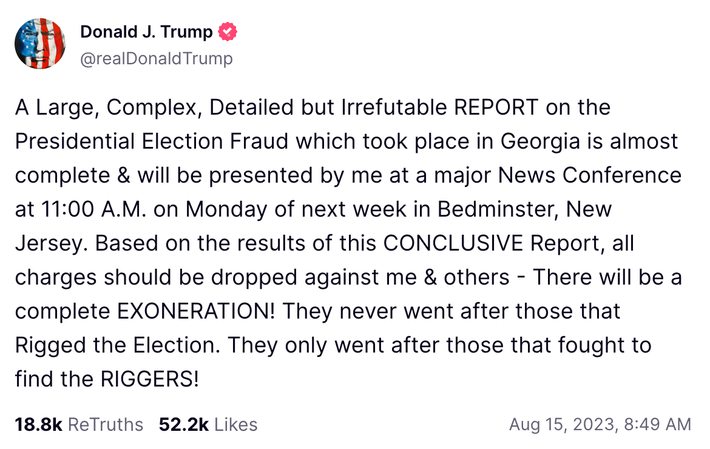View the 18.8k ReTruths list
The image size is (710, 449).
(78, 425)
